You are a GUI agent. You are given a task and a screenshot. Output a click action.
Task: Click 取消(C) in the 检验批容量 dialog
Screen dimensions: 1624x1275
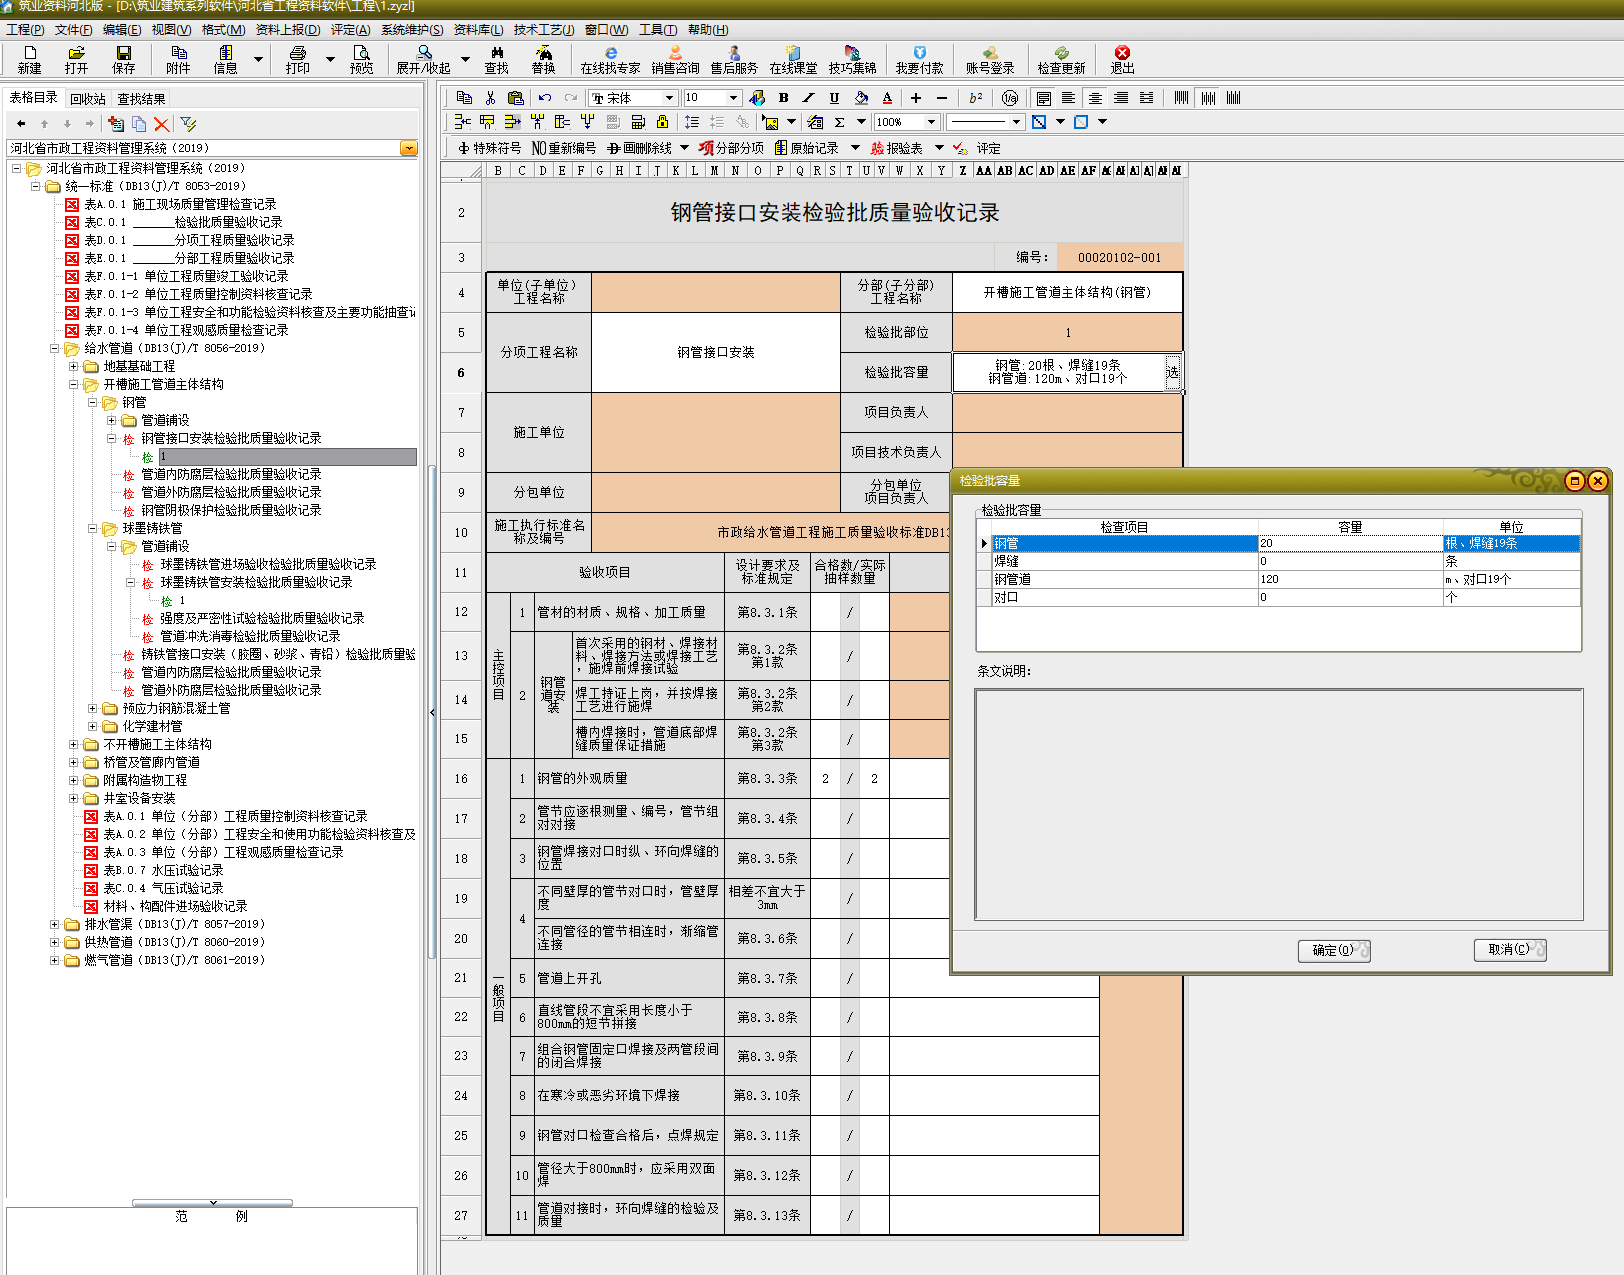pyautogui.click(x=1510, y=950)
